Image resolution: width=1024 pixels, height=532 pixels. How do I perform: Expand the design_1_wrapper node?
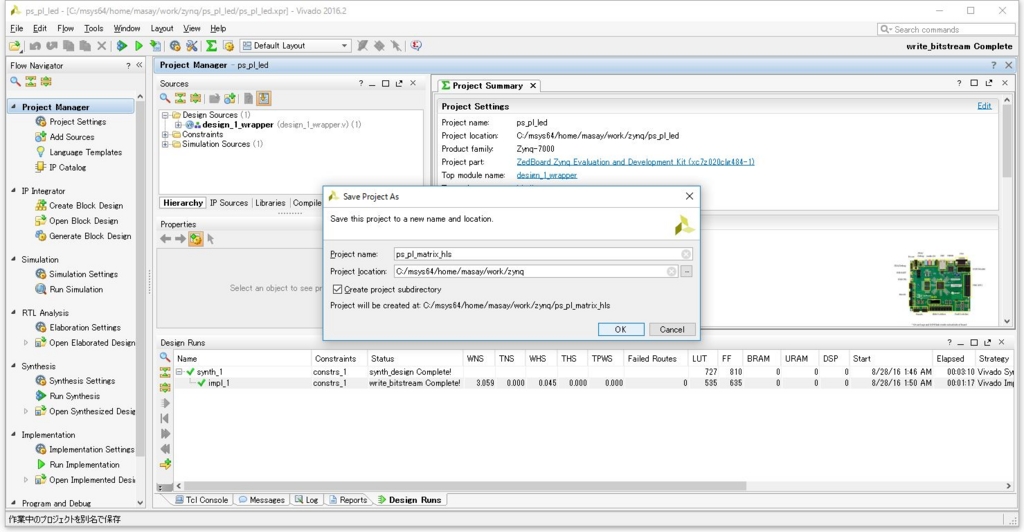point(178,125)
